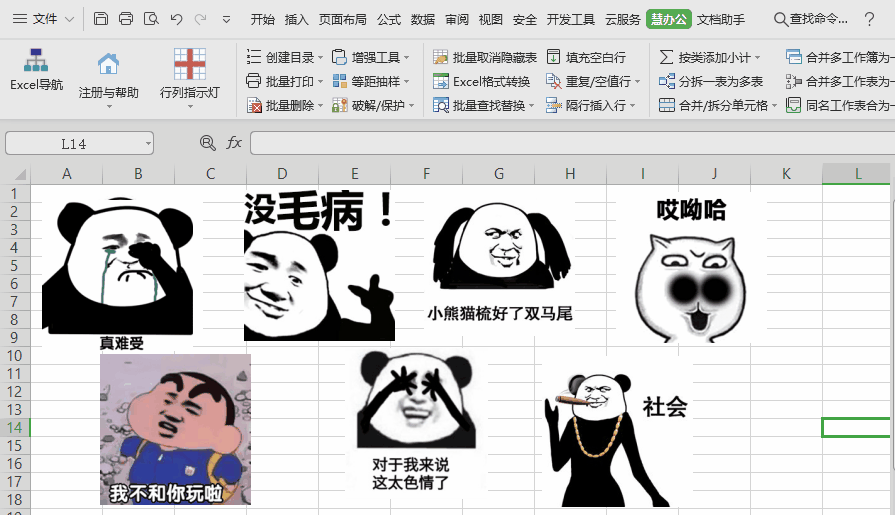
Task: Open print preview icon
Action: tap(151, 19)
